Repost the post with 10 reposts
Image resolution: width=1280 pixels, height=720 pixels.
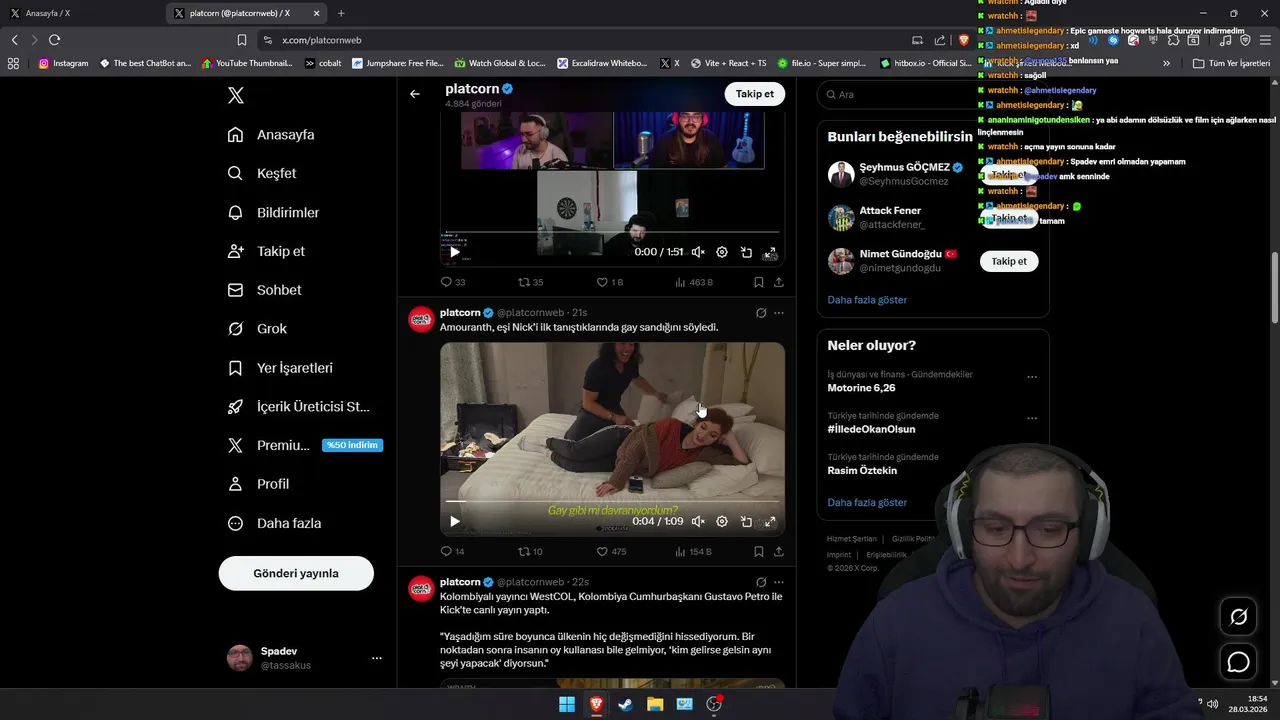click(530, 551)
